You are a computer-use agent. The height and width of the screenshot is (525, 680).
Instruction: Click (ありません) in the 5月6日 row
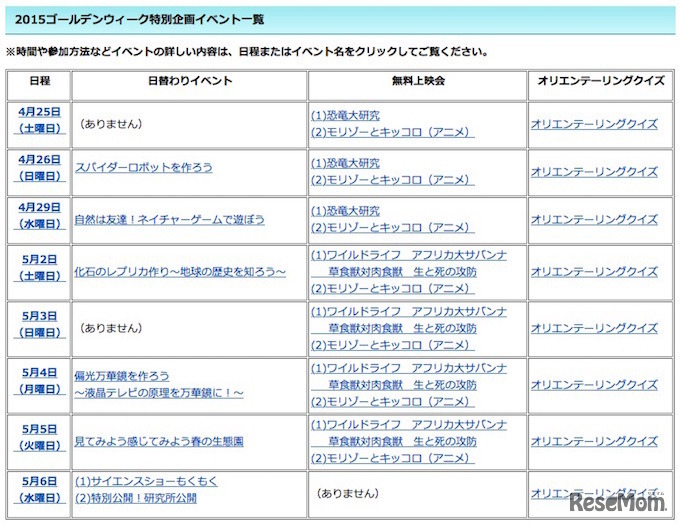click(x=347, y=493)
